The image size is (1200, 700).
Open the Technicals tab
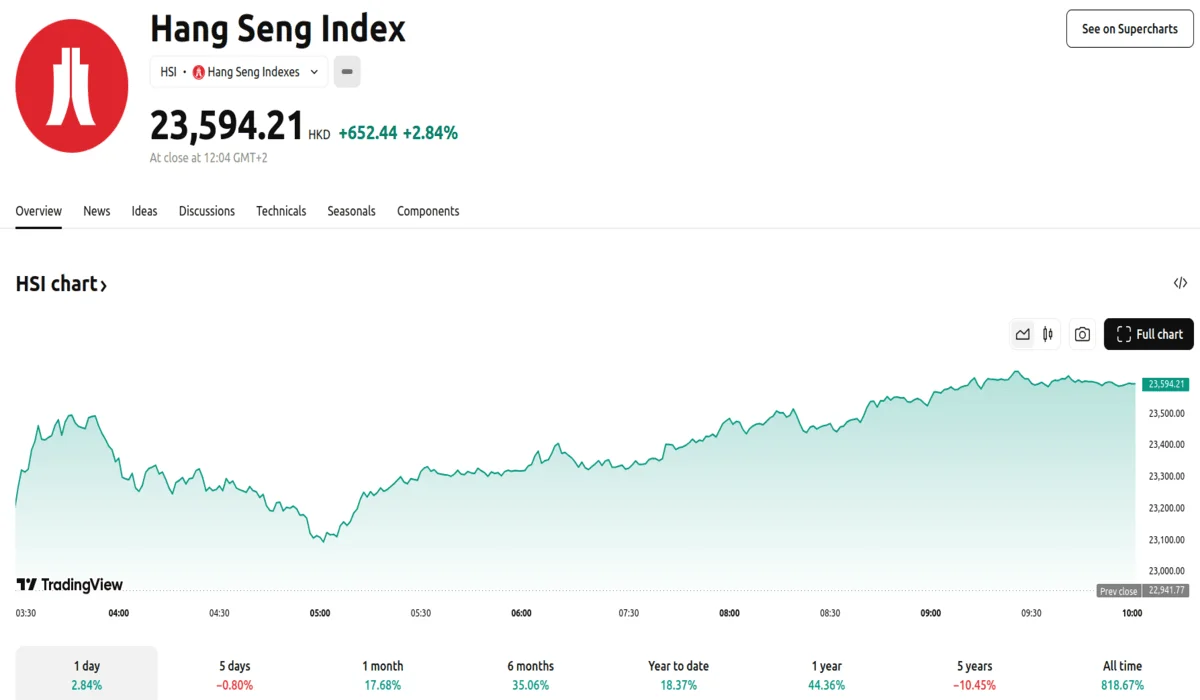(x=281, y=211)
